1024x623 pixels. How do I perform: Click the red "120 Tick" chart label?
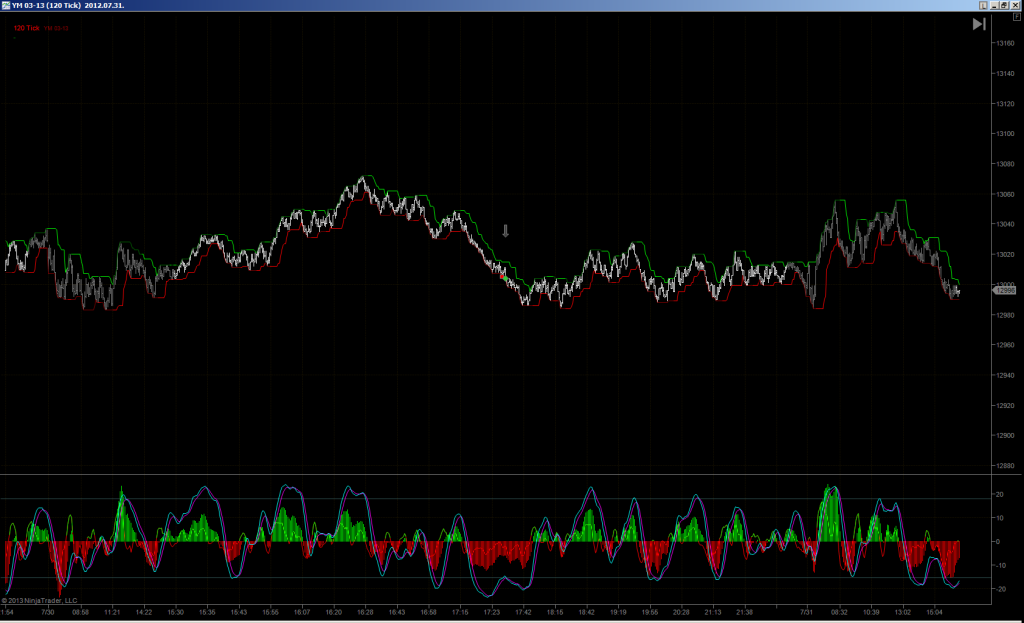[27, 28]
